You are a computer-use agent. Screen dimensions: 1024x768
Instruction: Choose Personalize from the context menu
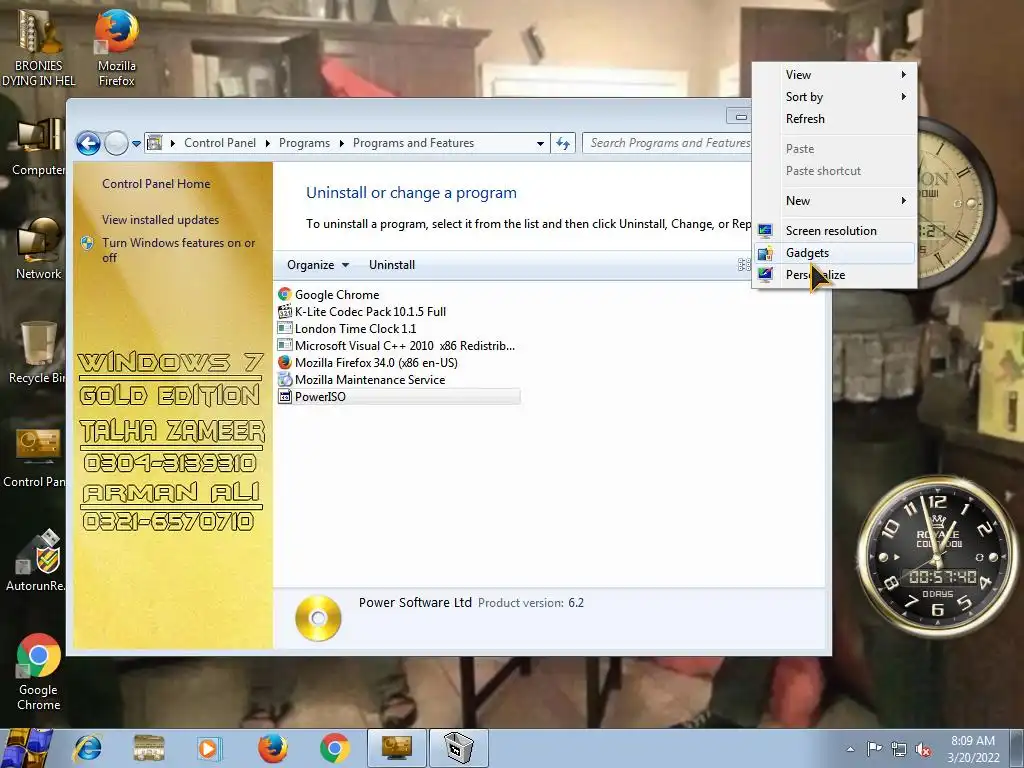[835, 275]
